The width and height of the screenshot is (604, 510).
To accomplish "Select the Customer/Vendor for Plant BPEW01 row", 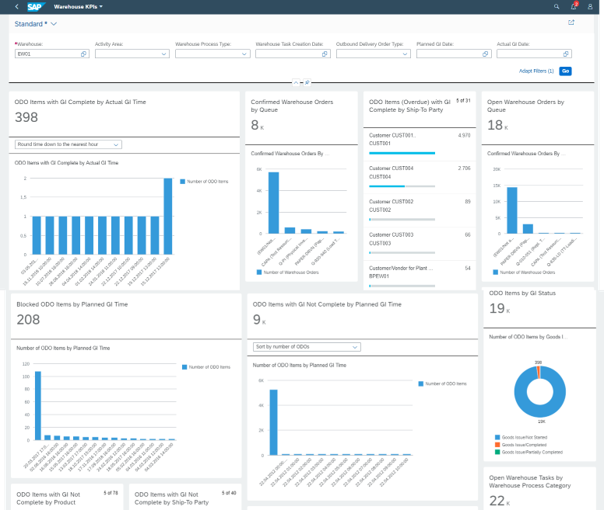I will click(419, 276).
